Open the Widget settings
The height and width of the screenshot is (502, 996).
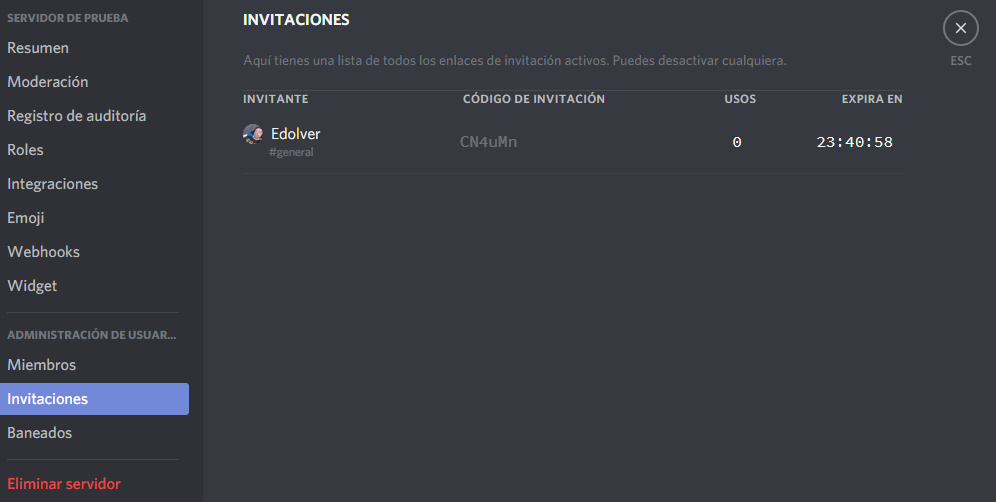point(33,286)
